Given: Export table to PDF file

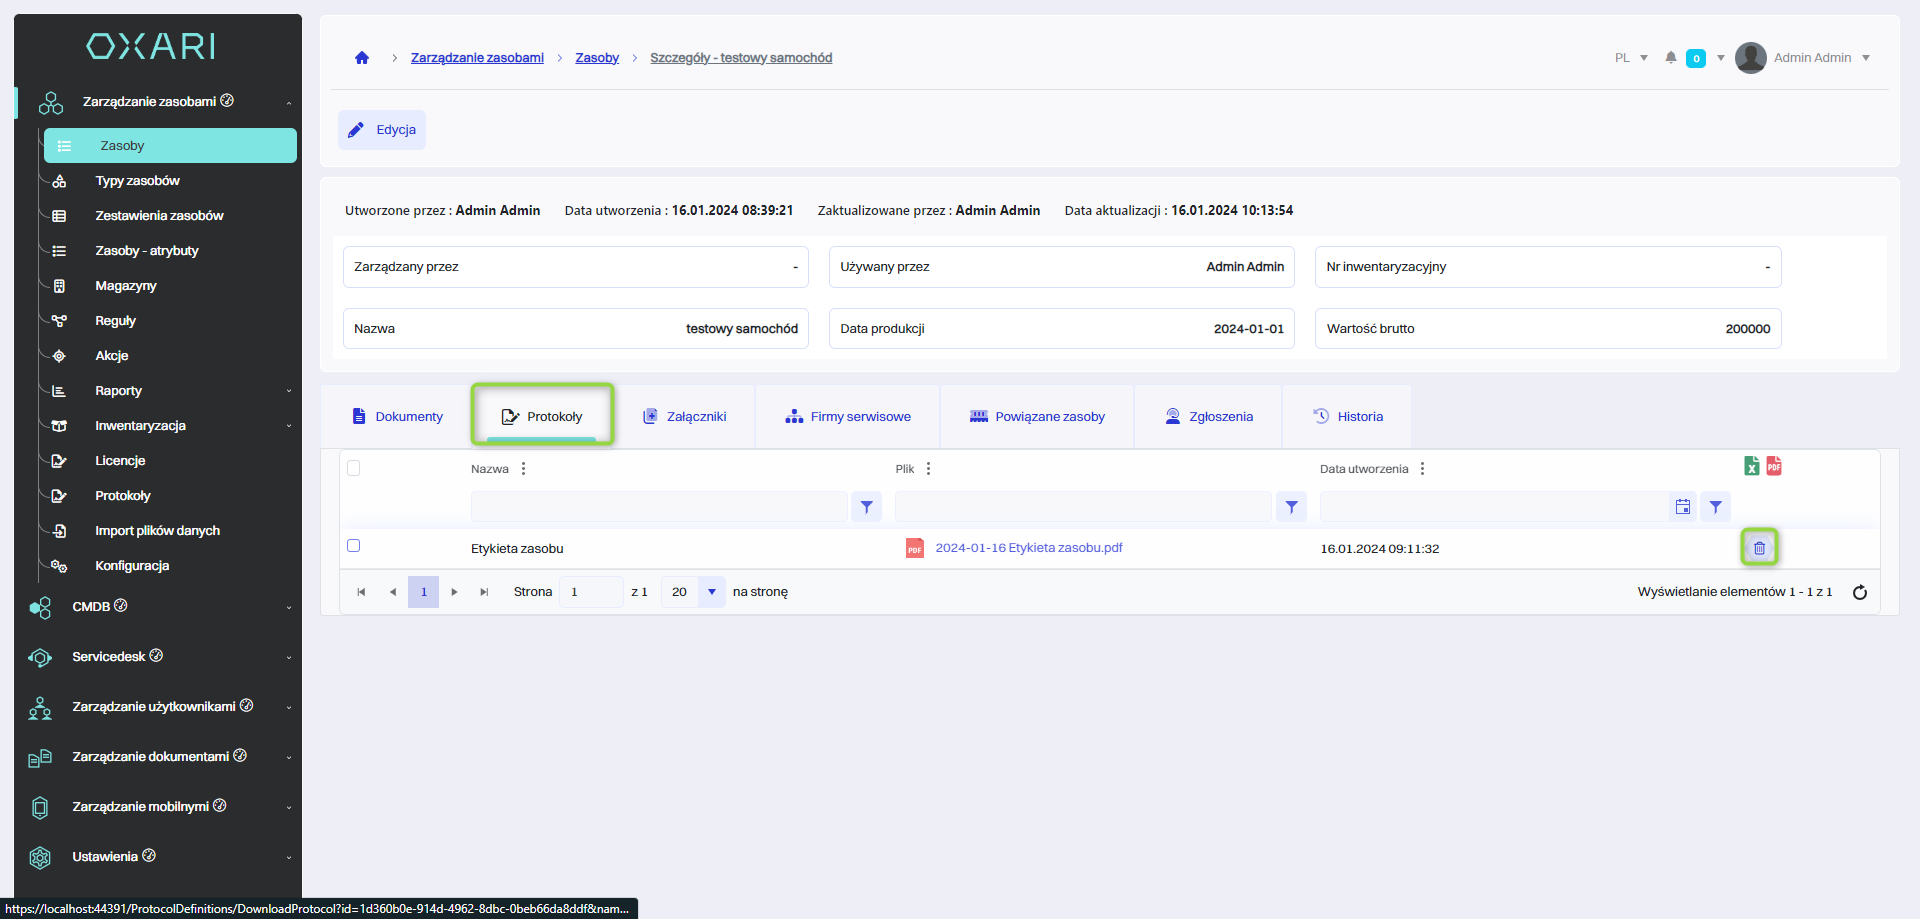Looking at the screenshot, I should coord(1774,466).
